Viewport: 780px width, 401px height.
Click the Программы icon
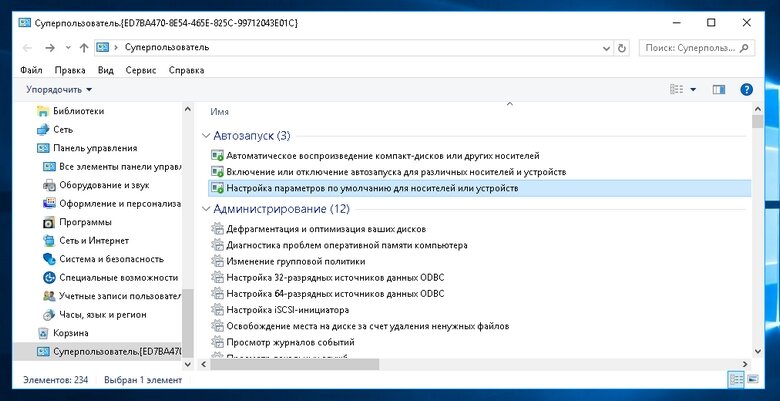(x=49, y=222)
